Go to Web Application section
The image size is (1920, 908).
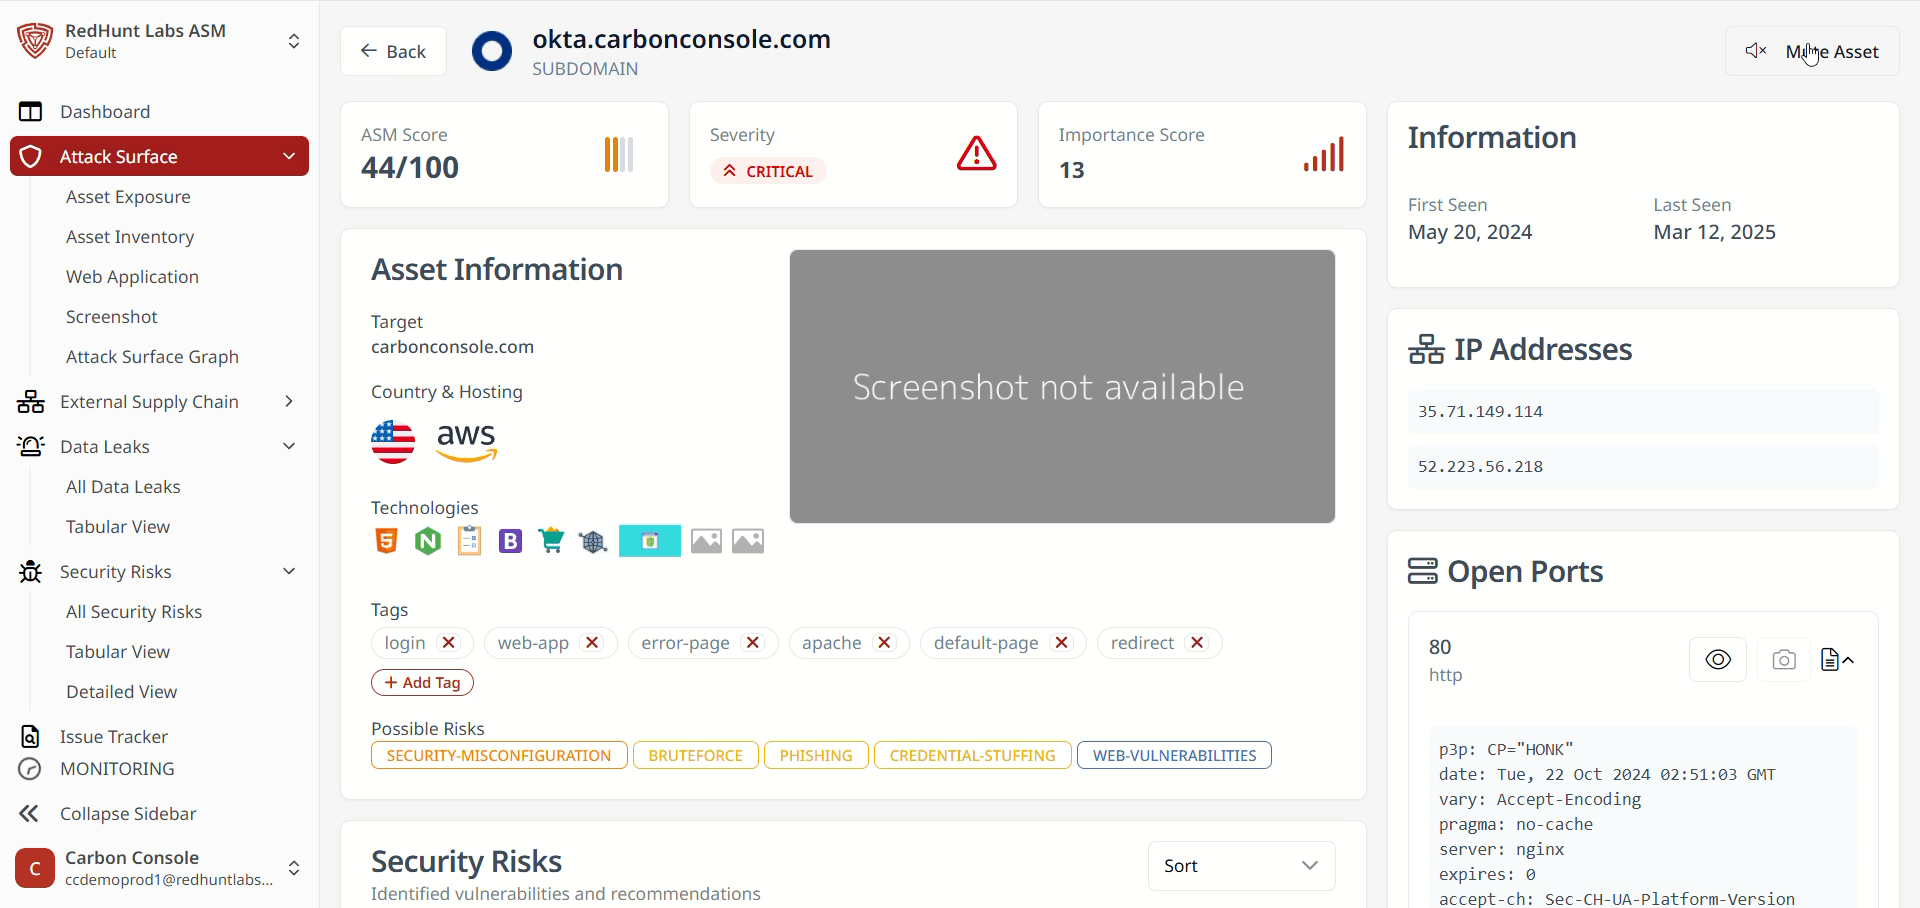[x=132, y=277]
